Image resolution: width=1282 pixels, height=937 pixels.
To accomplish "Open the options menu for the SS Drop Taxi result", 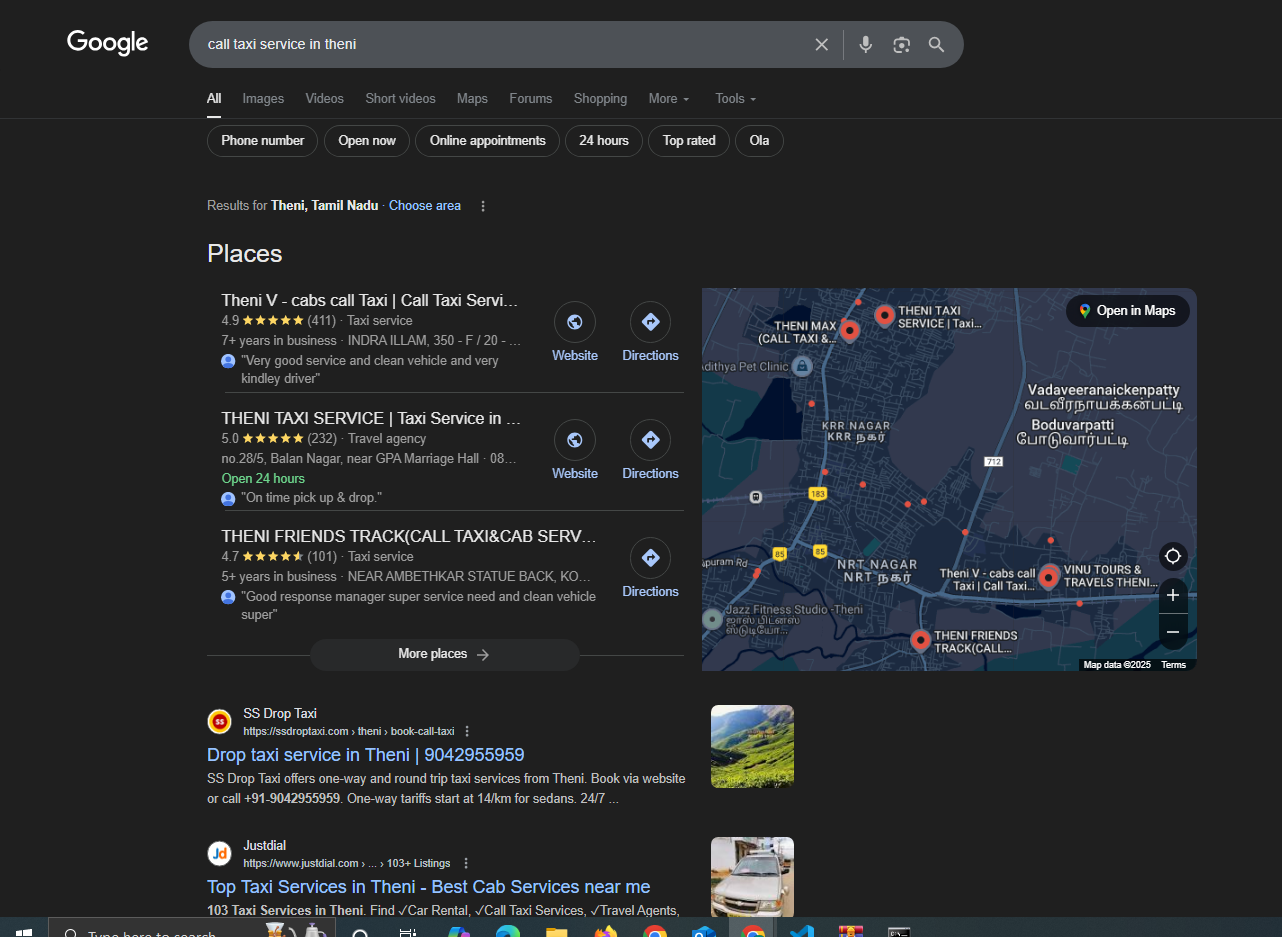I will [467, 731].
